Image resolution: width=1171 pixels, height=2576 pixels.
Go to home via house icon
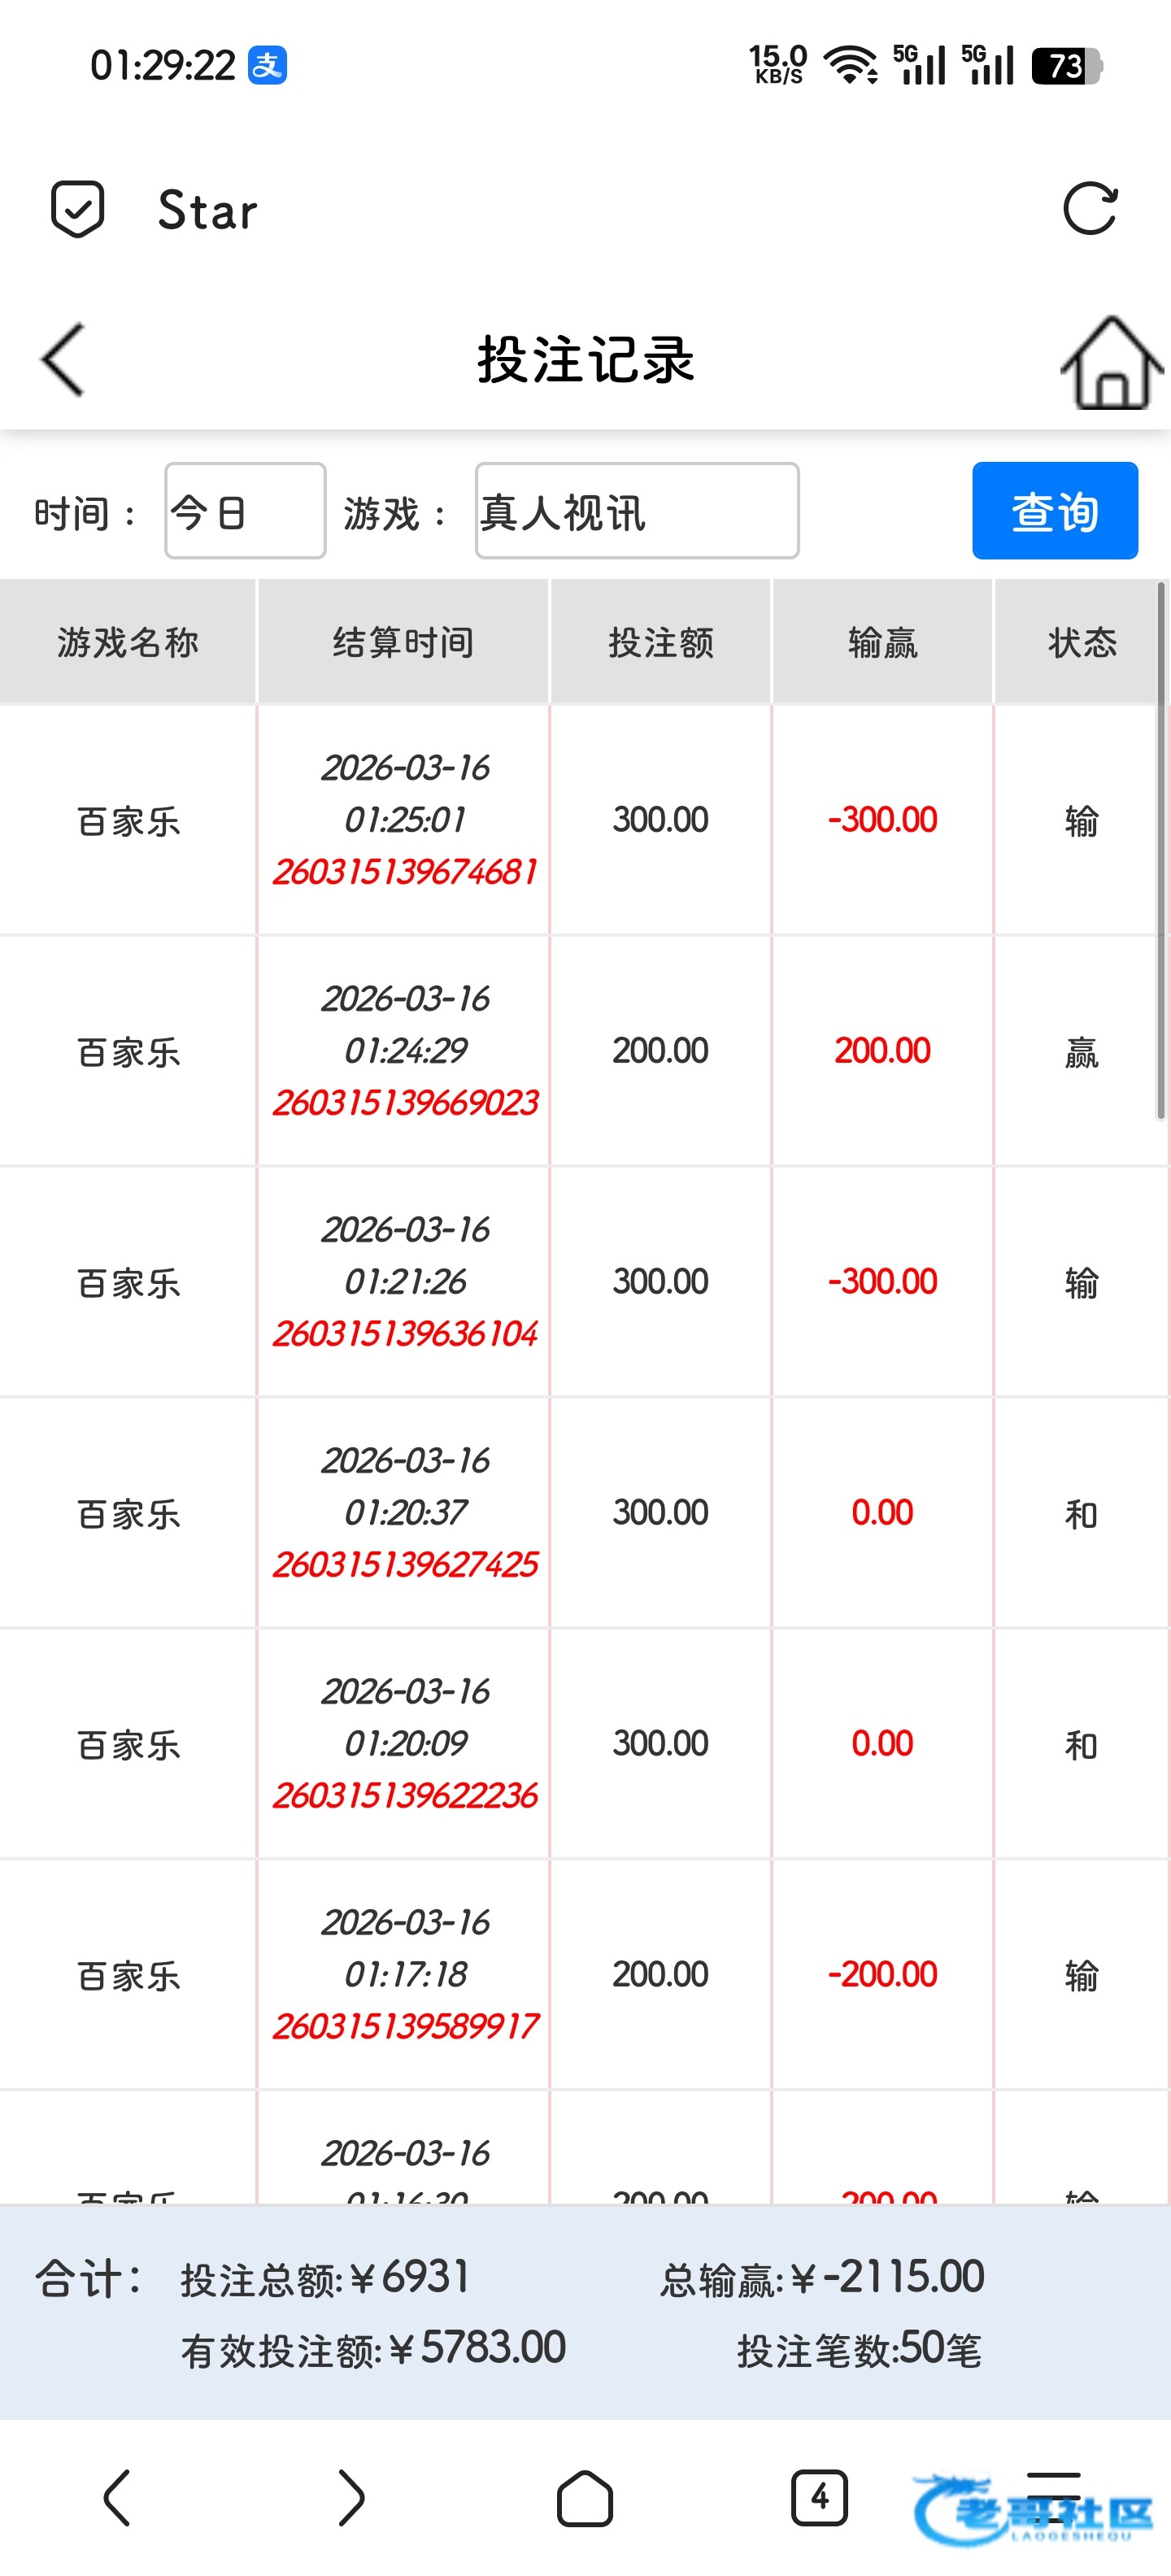[x=1112, y=362]
